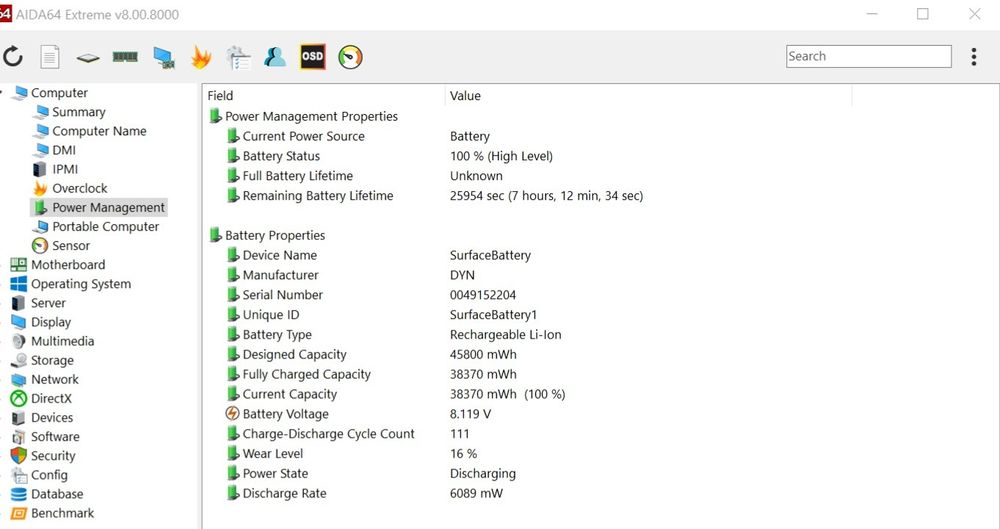The width and height of the screenshot is (1000, 529).
Task: Open the Summary page
Action: click(x=78, y=112)
